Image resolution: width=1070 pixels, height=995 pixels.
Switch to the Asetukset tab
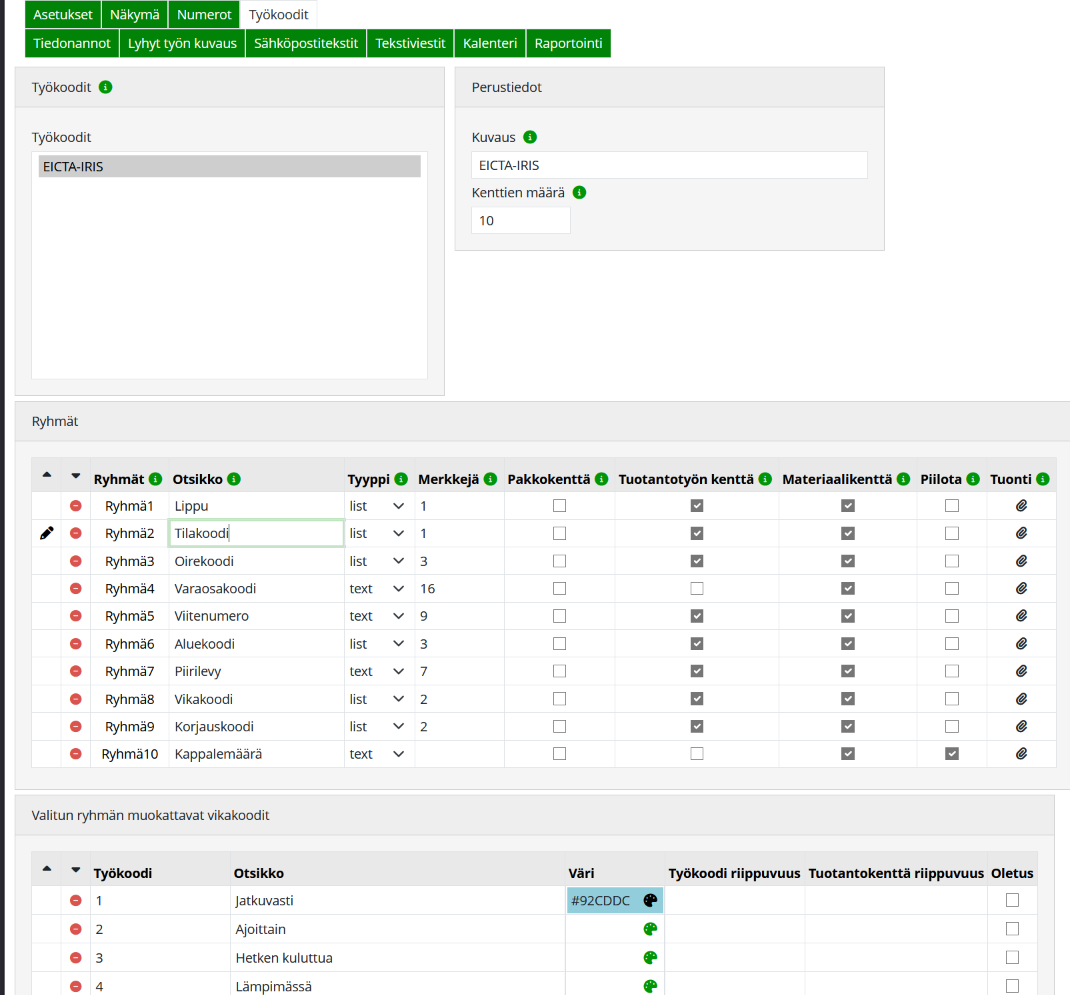(62, 15)
